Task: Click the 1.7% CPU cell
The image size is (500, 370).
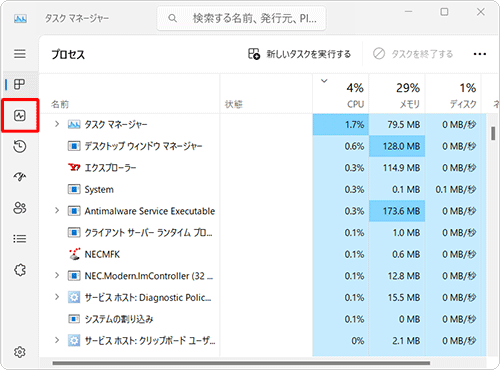Action: tap(341, 124)
